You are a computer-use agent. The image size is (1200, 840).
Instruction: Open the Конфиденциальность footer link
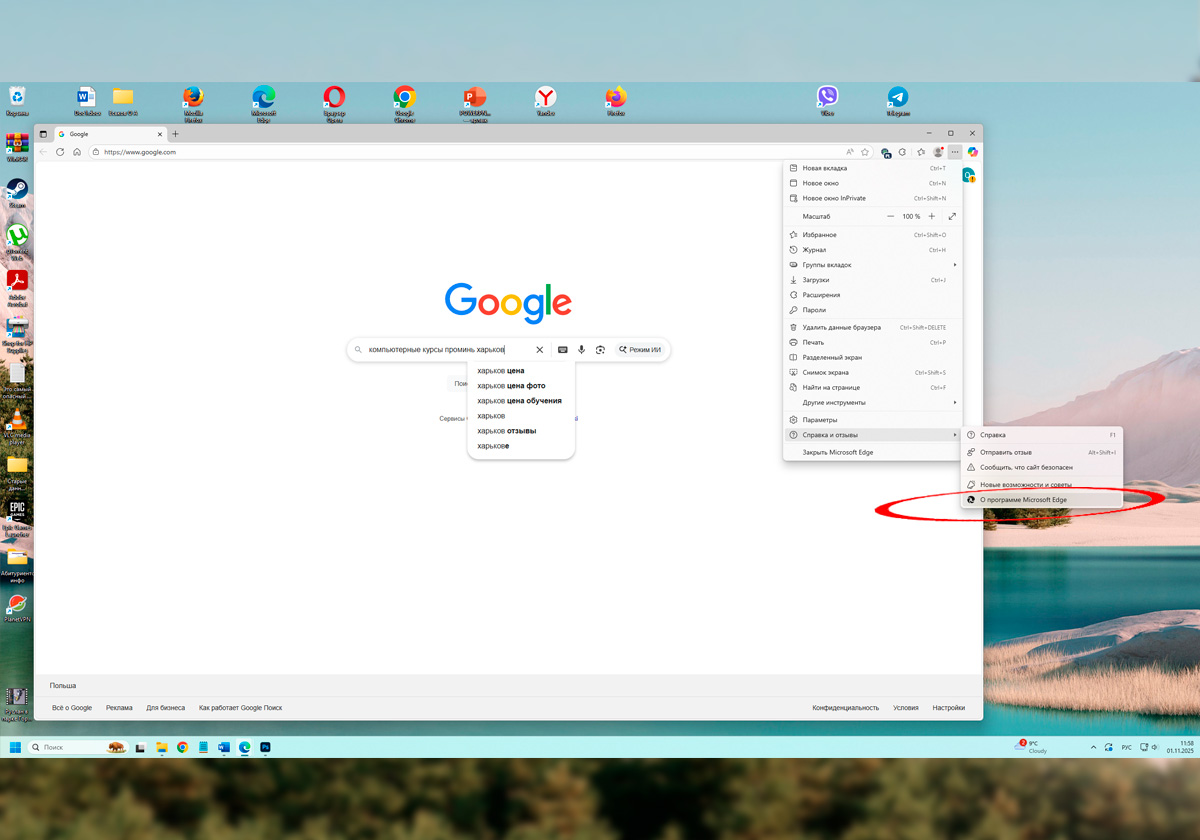[x=845, y=708]
